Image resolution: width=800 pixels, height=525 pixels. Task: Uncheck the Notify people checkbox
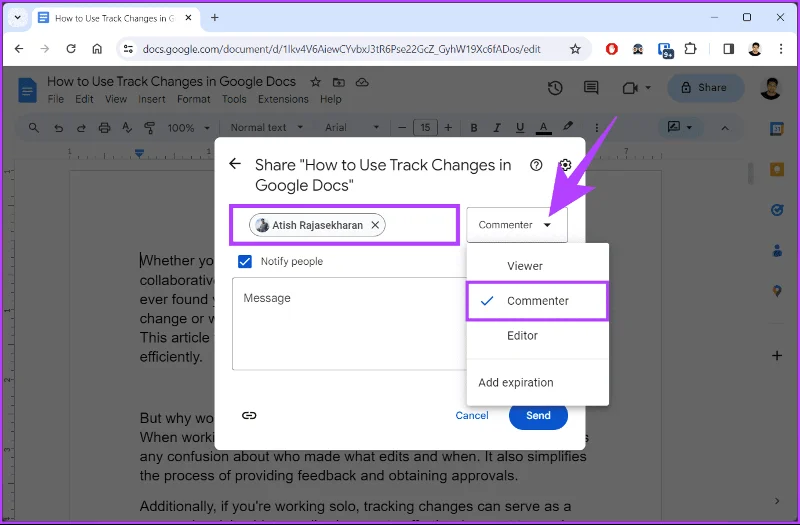(x=245, y=261)
